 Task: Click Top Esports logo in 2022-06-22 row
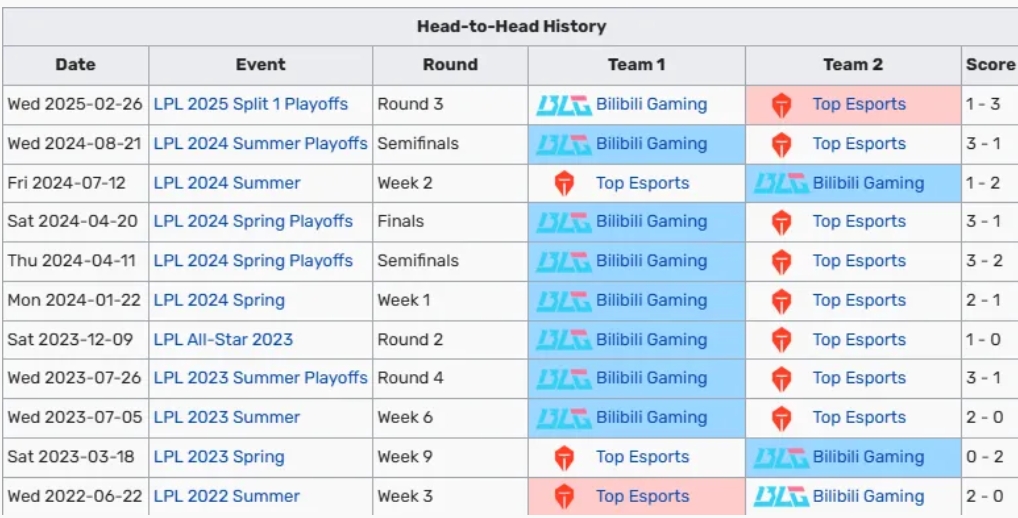(x=565, y=497)
